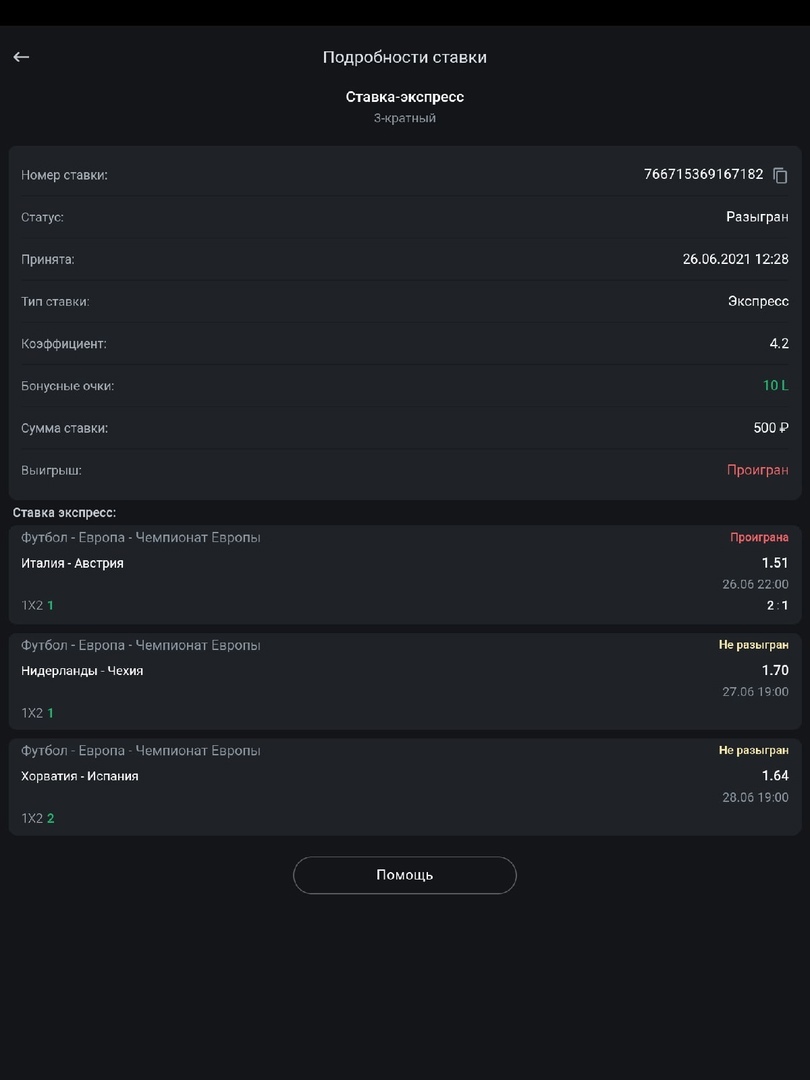
Task: Open the Хорватия - Испания match entry
Action: [x=80, y=776]
